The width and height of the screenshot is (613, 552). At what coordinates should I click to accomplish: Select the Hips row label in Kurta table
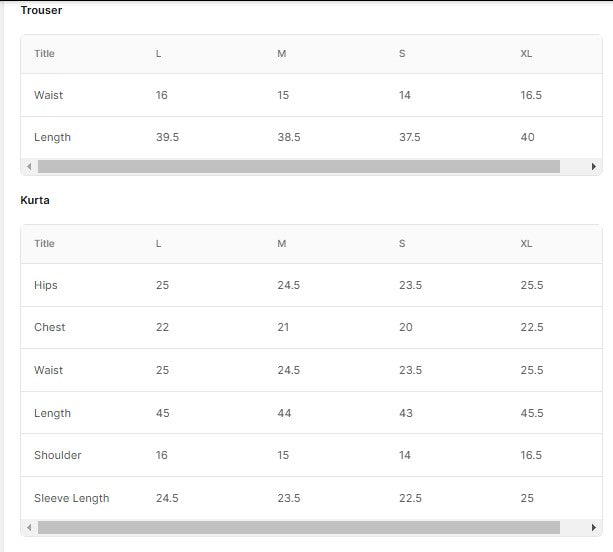(x=46, y=285)
